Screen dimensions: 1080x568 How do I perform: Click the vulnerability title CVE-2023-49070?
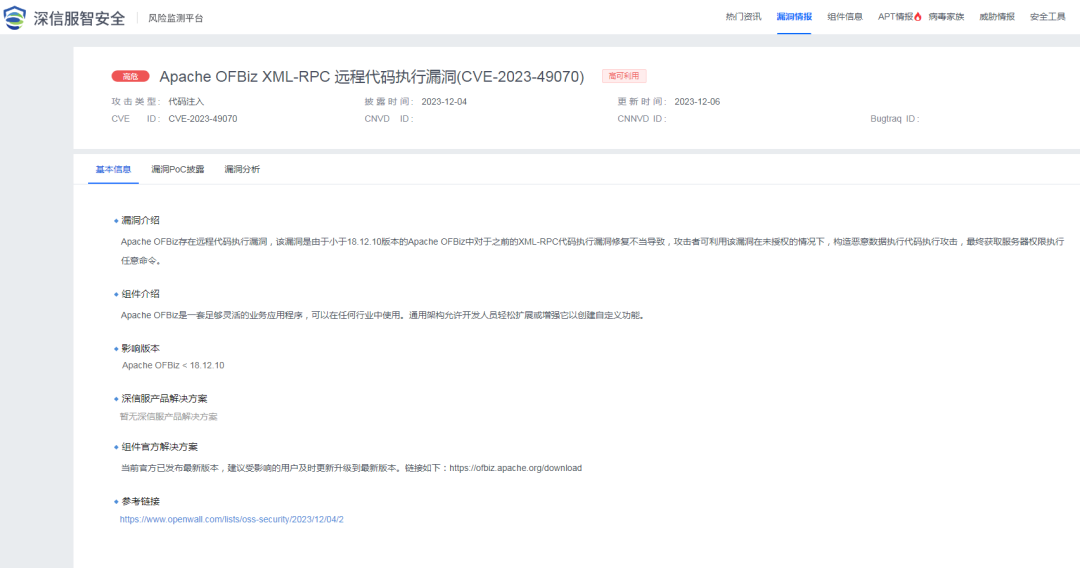[372, 76]
